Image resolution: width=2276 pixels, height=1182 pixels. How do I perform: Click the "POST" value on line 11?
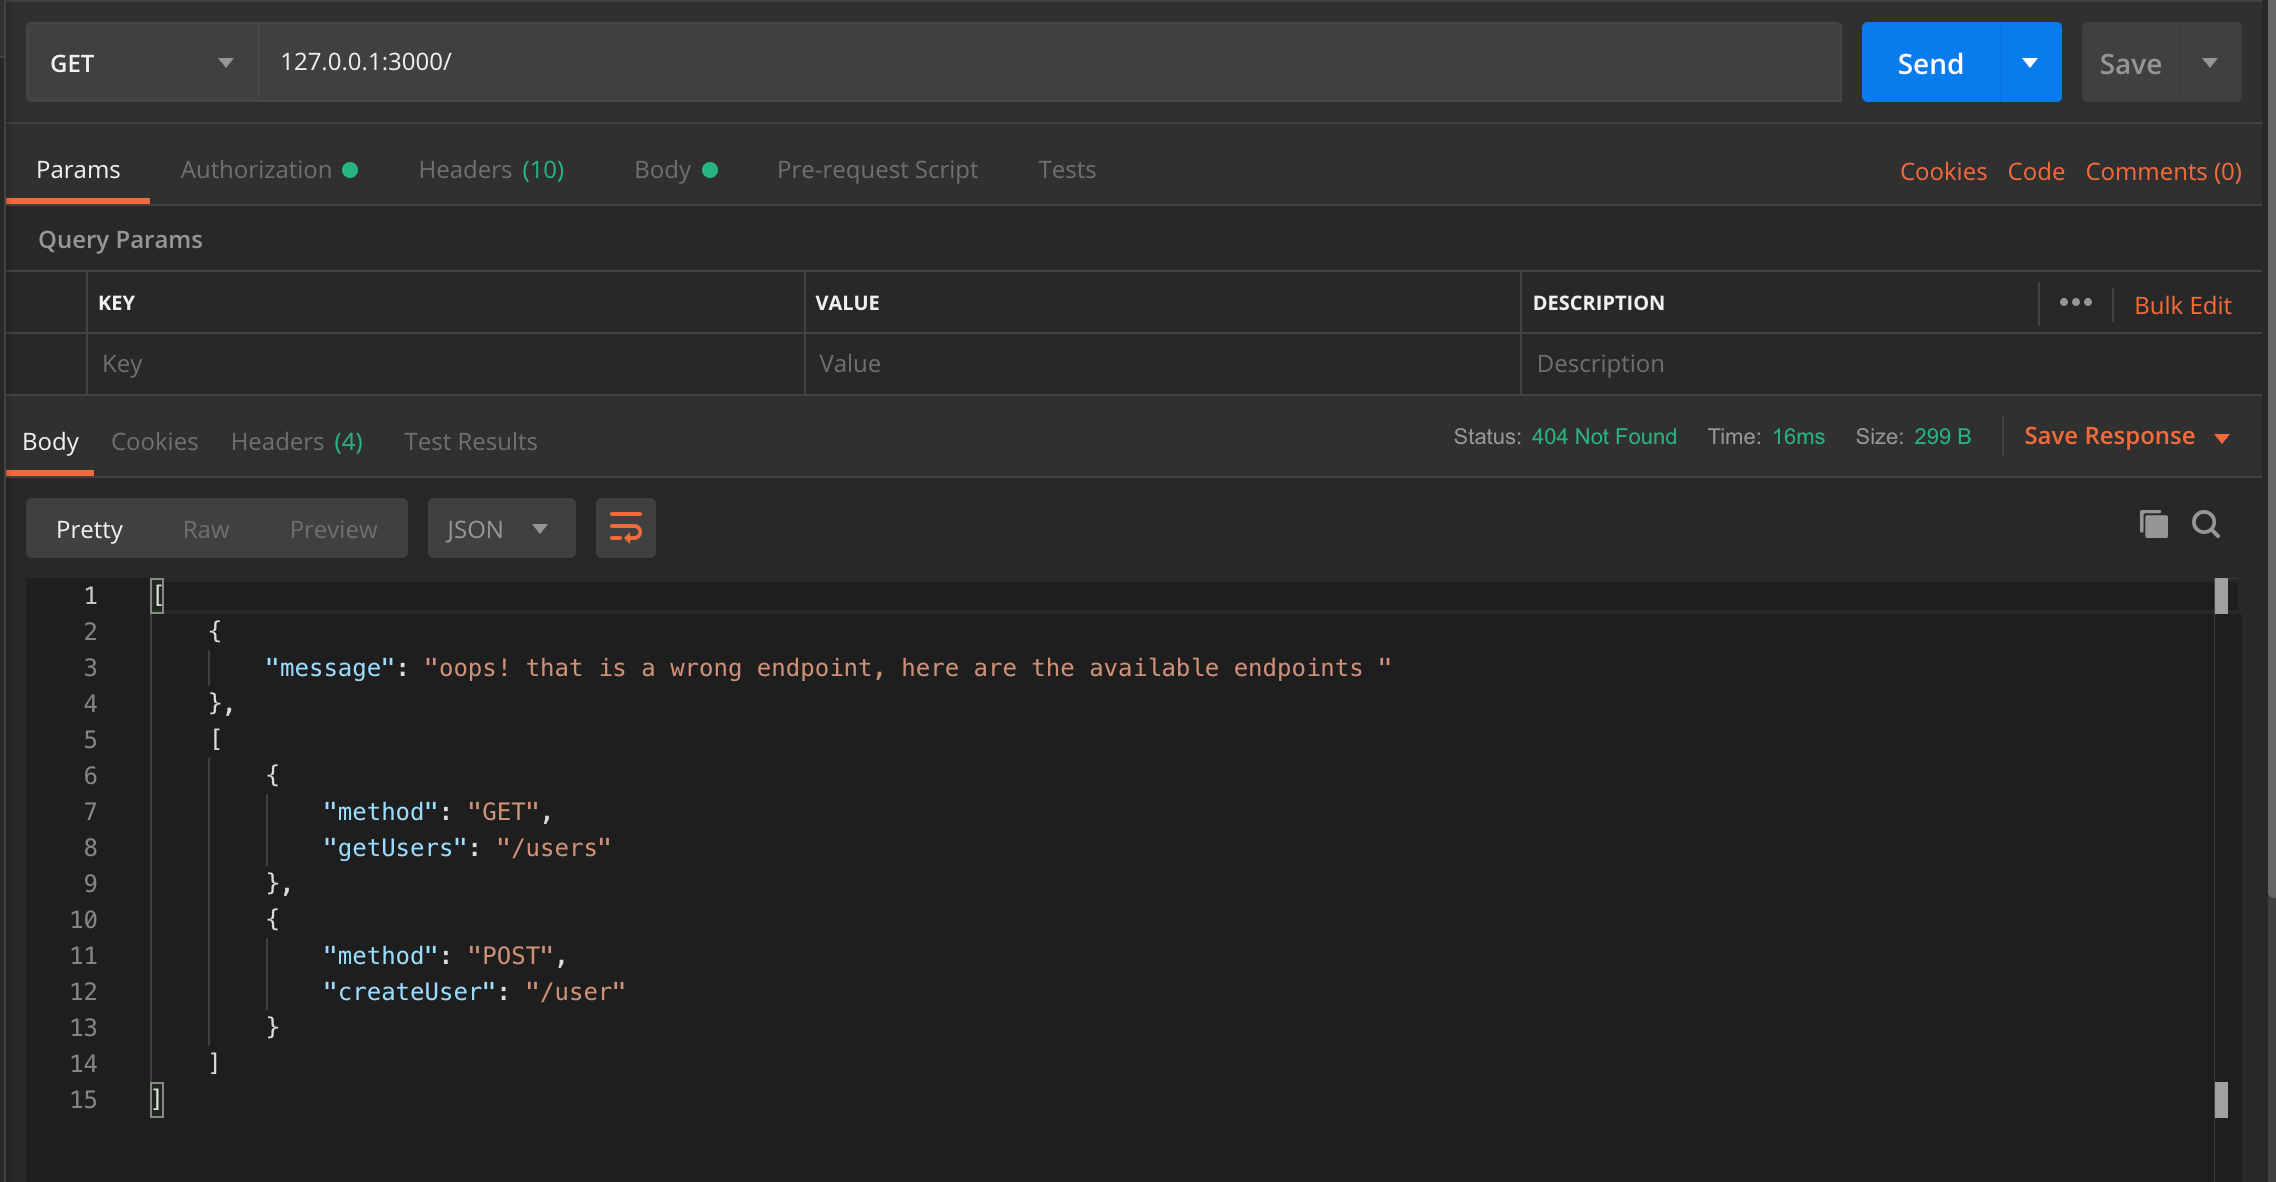(x=510, y=956)
